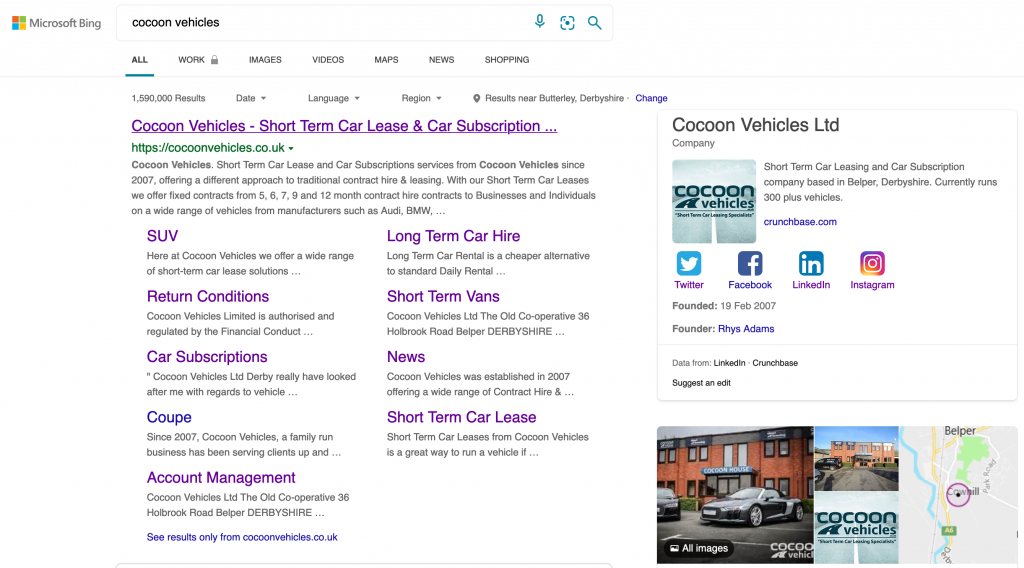Click the location pin icon near results
Image resolution: width=1024 pixels, height=568 pixels.
[477, 98]
